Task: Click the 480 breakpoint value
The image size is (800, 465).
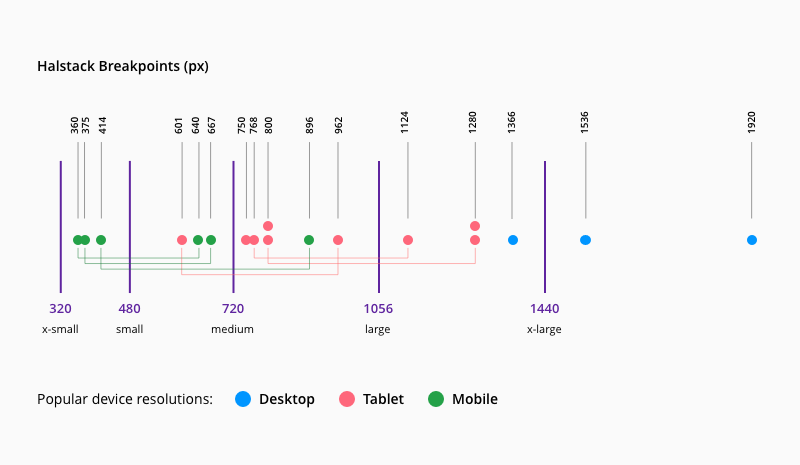Action: (x=129, y=309)
